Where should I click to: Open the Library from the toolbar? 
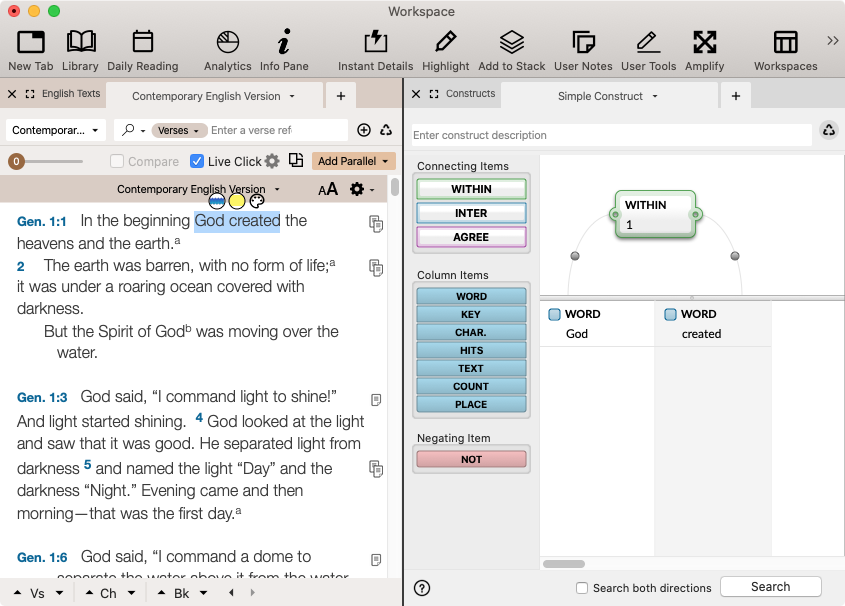(80, 49)
